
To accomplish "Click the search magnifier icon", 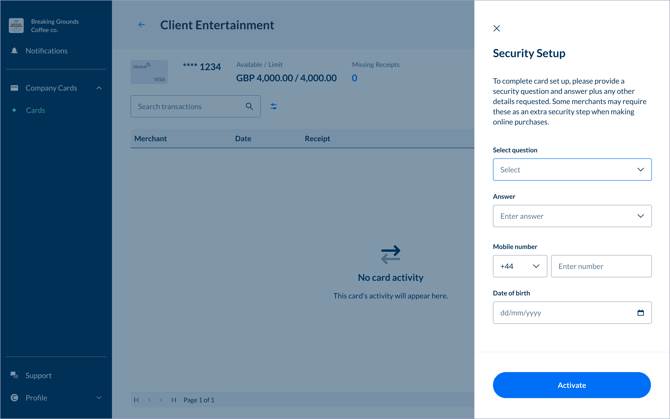I will (249, 106).
